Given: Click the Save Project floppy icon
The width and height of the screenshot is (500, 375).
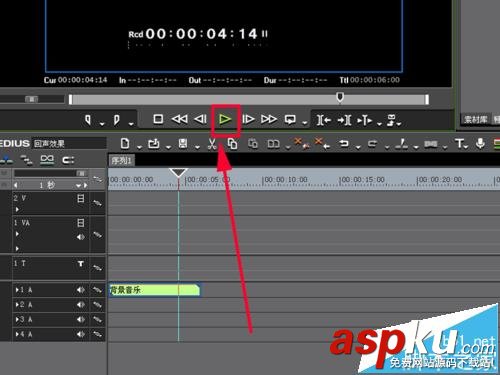Looking at the screenshot, I should point(183,144).
